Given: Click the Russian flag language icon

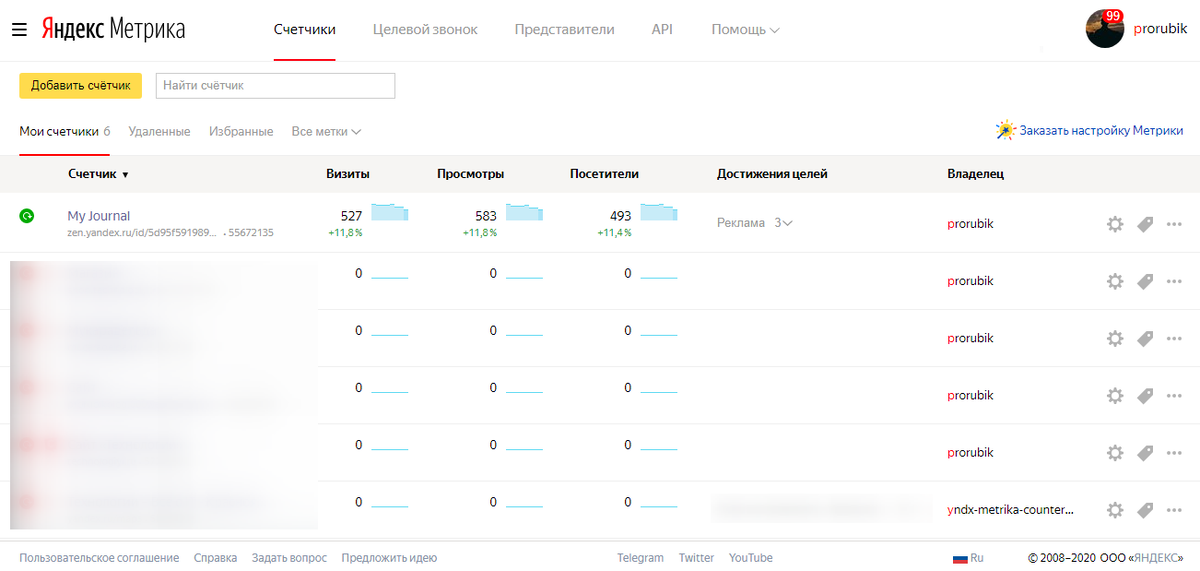Looking at the screenshot, I should pyautogui.click(x=959, y=558).
